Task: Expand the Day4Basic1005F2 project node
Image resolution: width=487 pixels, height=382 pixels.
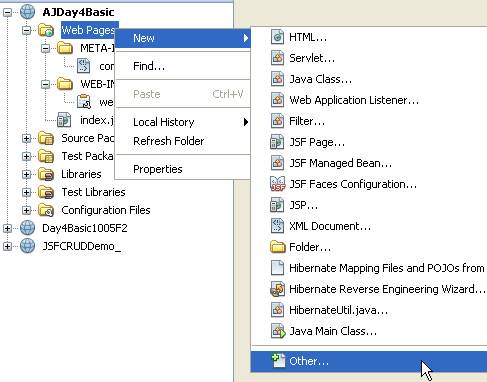Action: pos(7,228)
